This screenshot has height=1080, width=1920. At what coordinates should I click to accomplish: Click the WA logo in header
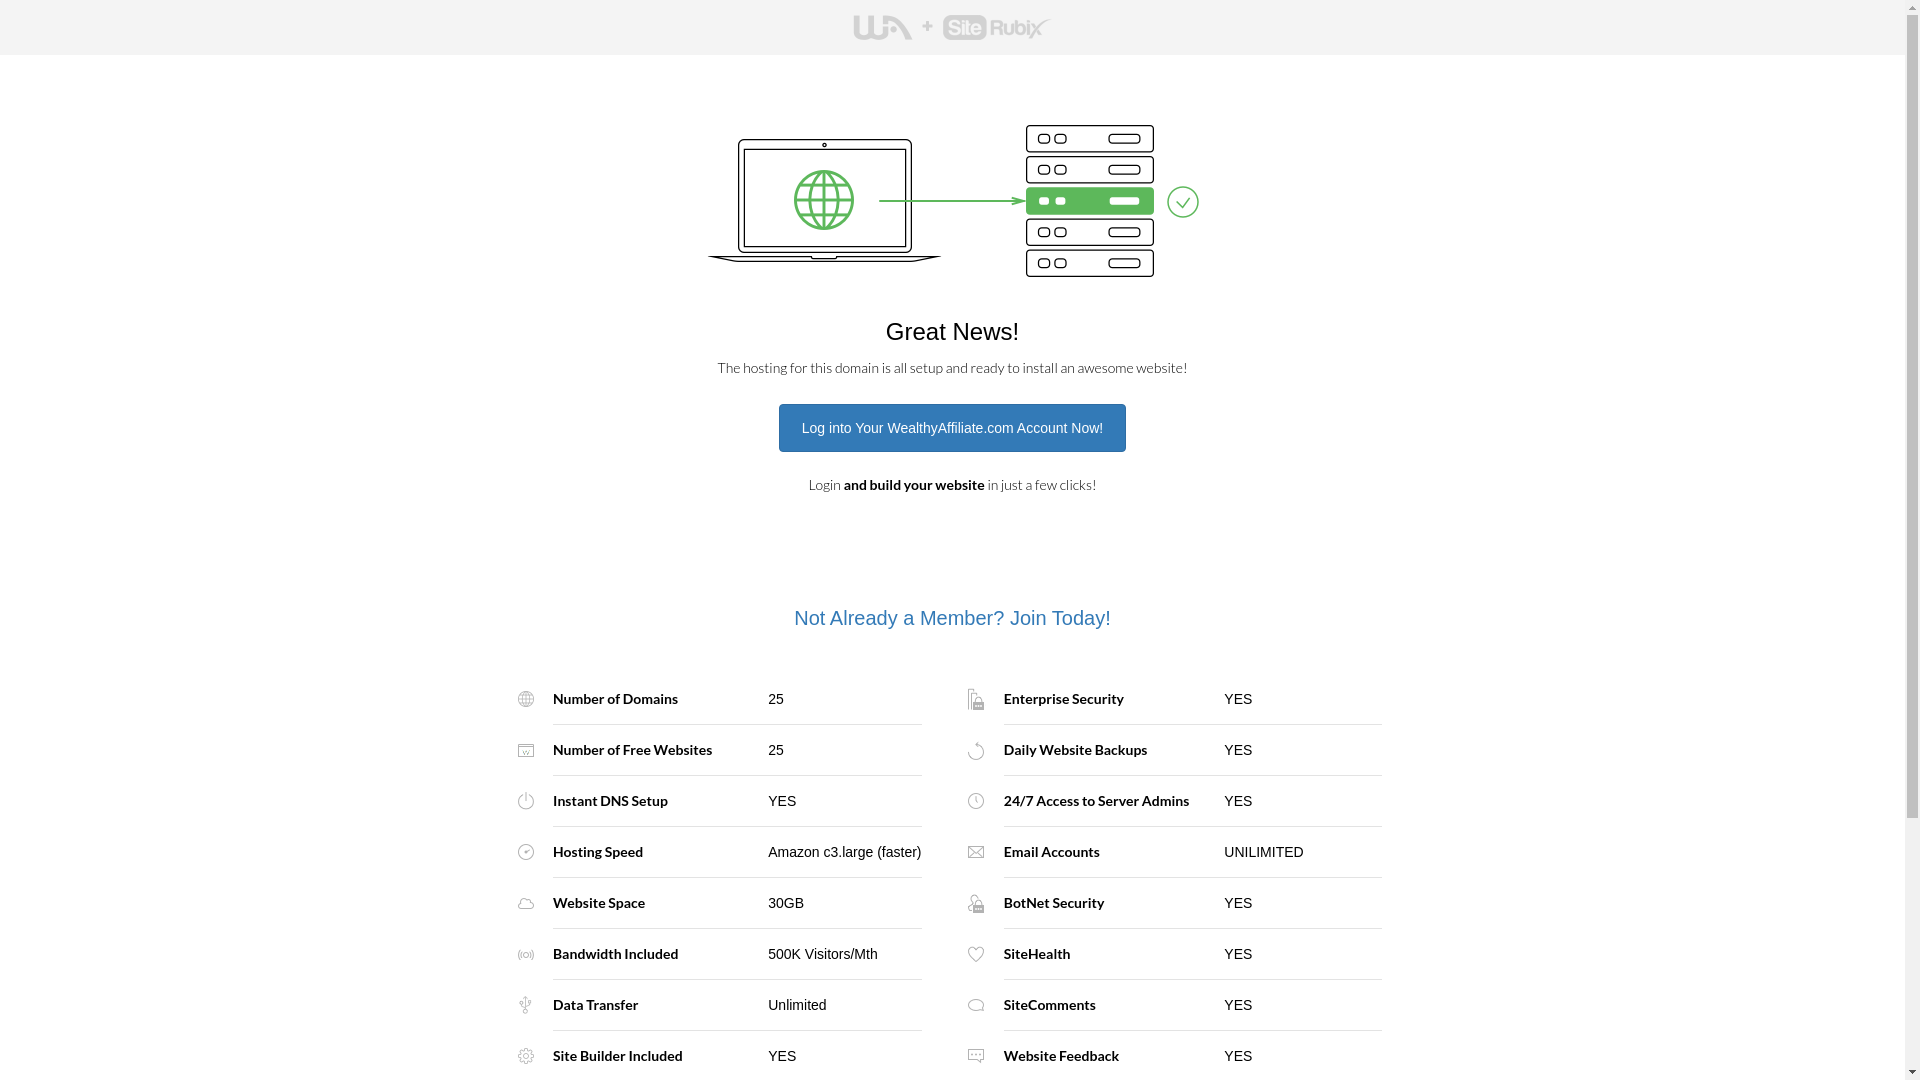click(x=882, y=28)
